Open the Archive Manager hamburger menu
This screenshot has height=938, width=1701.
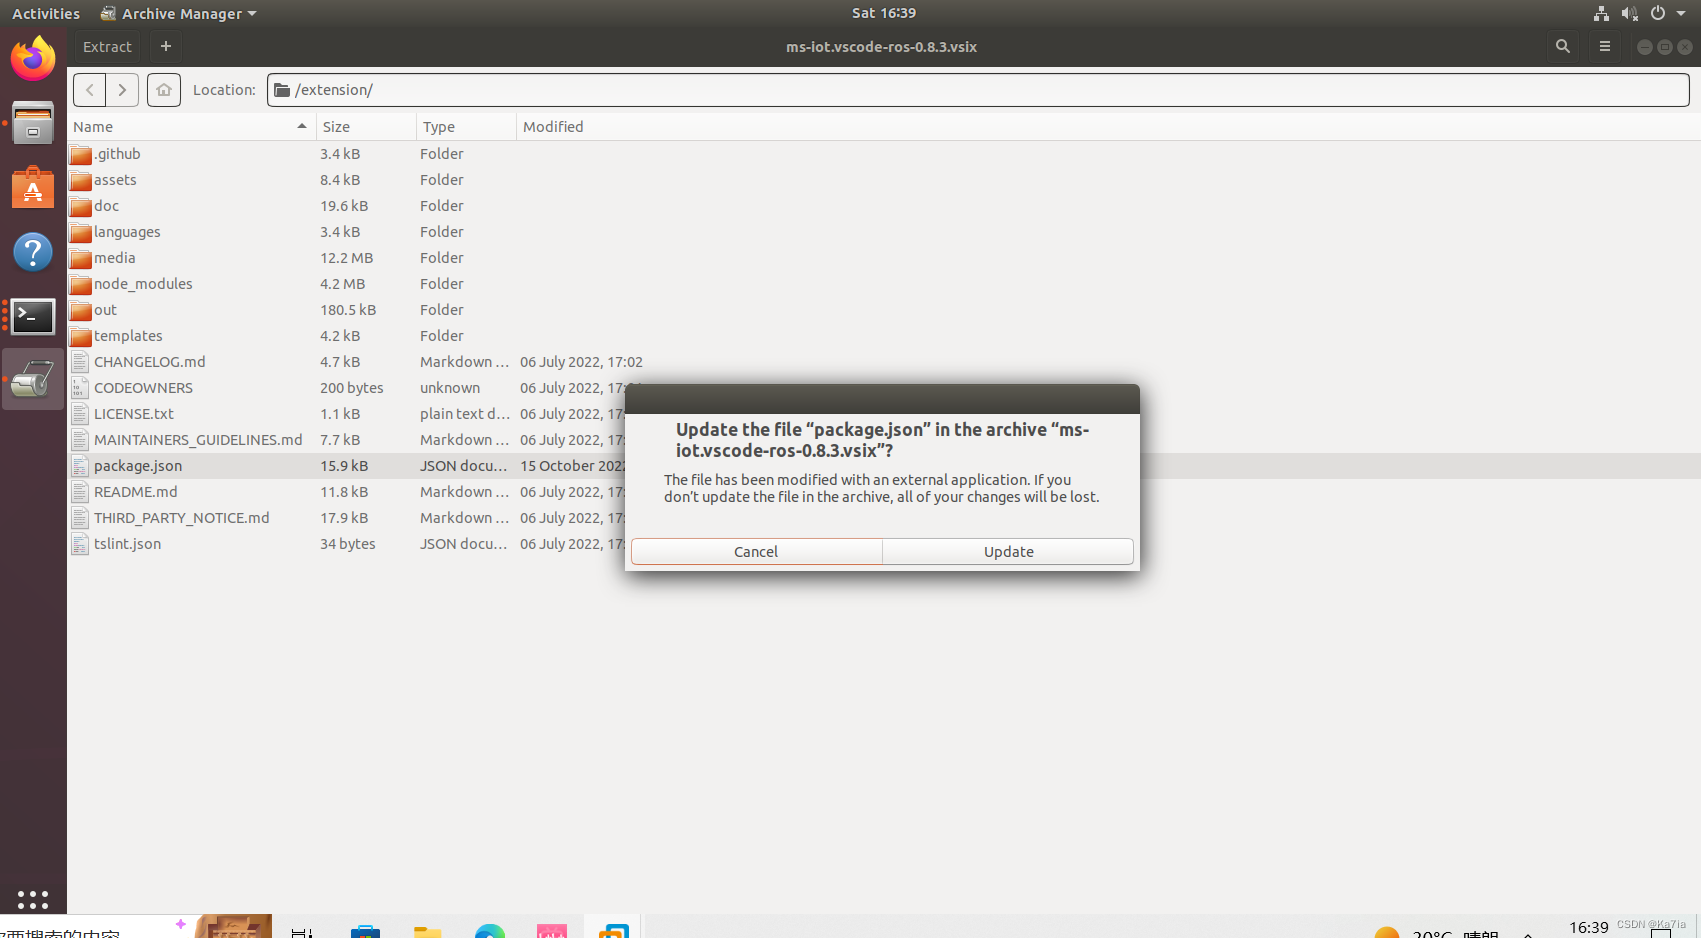click(1605, 46)
